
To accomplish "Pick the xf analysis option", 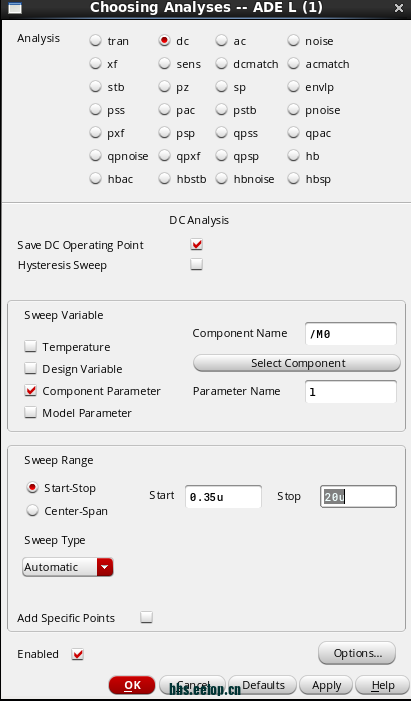I will (x=95, y=64).
